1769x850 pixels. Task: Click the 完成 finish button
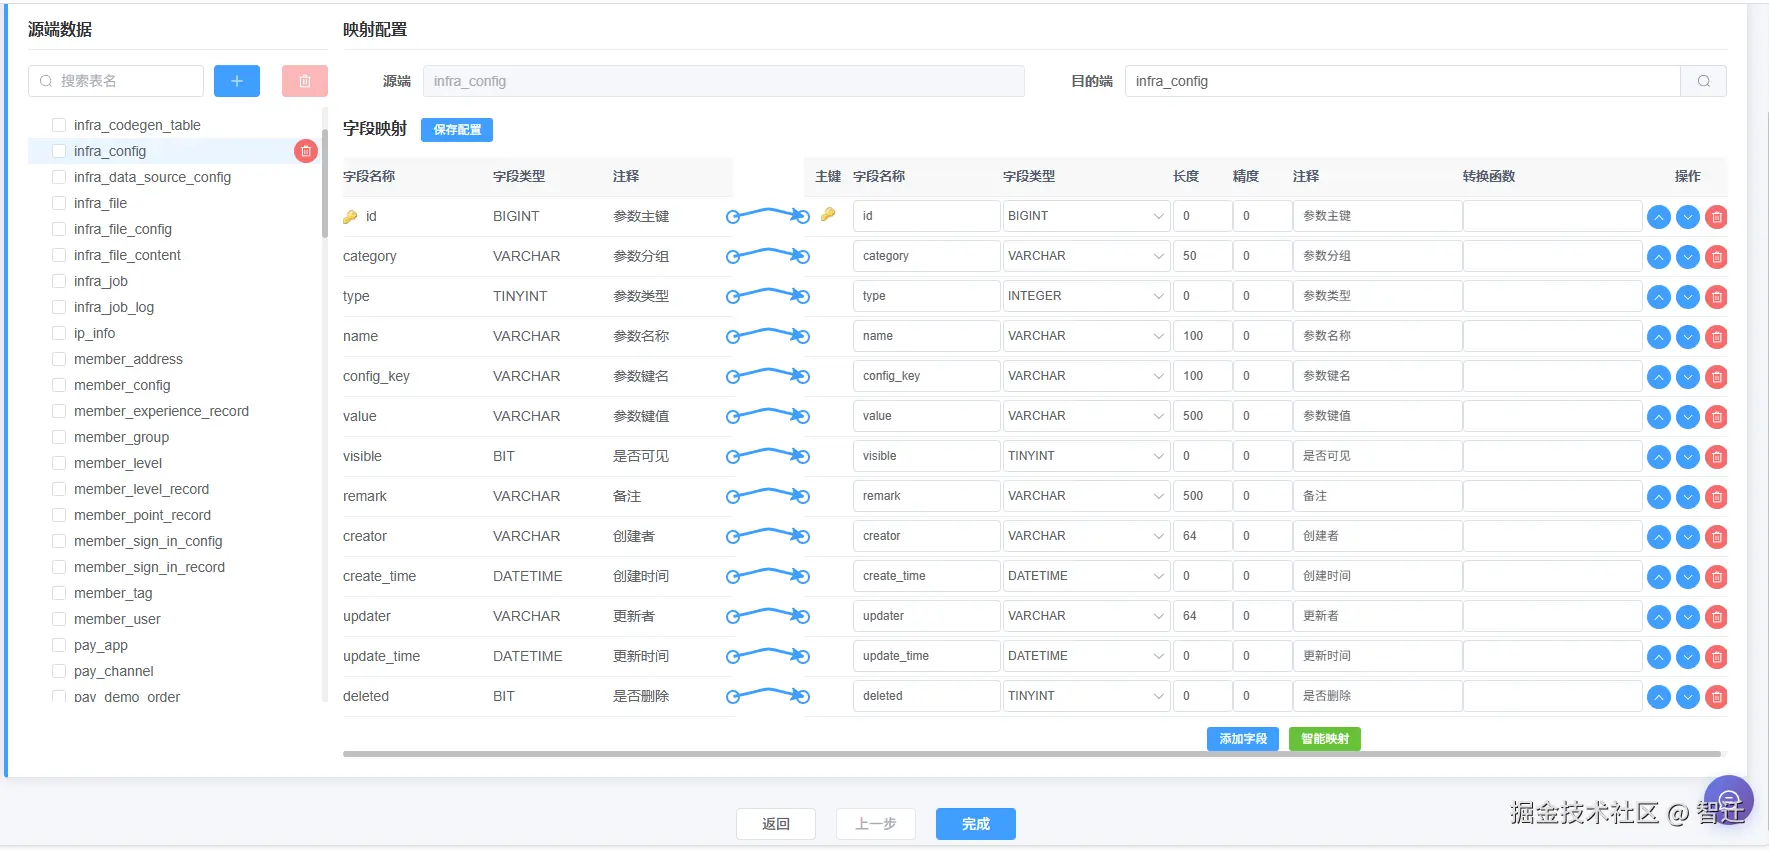(x=976, y=824)
